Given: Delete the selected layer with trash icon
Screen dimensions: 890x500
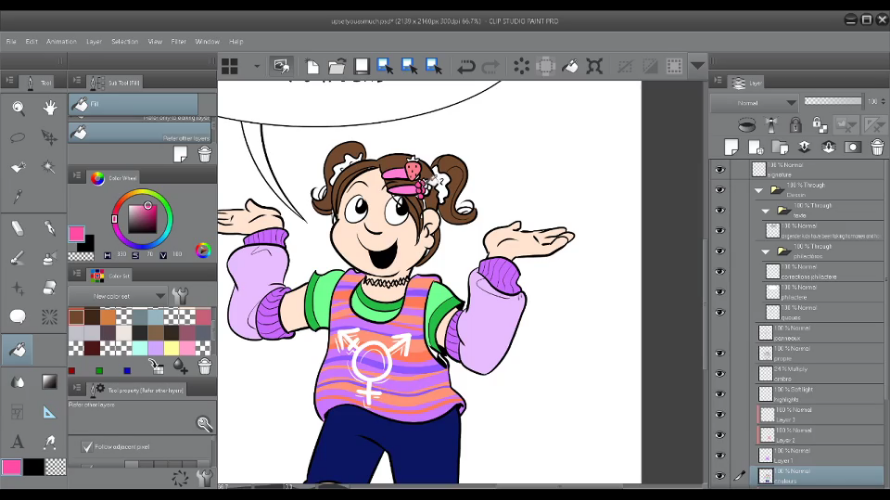Looking at the screenshot, I should point(877,148).
